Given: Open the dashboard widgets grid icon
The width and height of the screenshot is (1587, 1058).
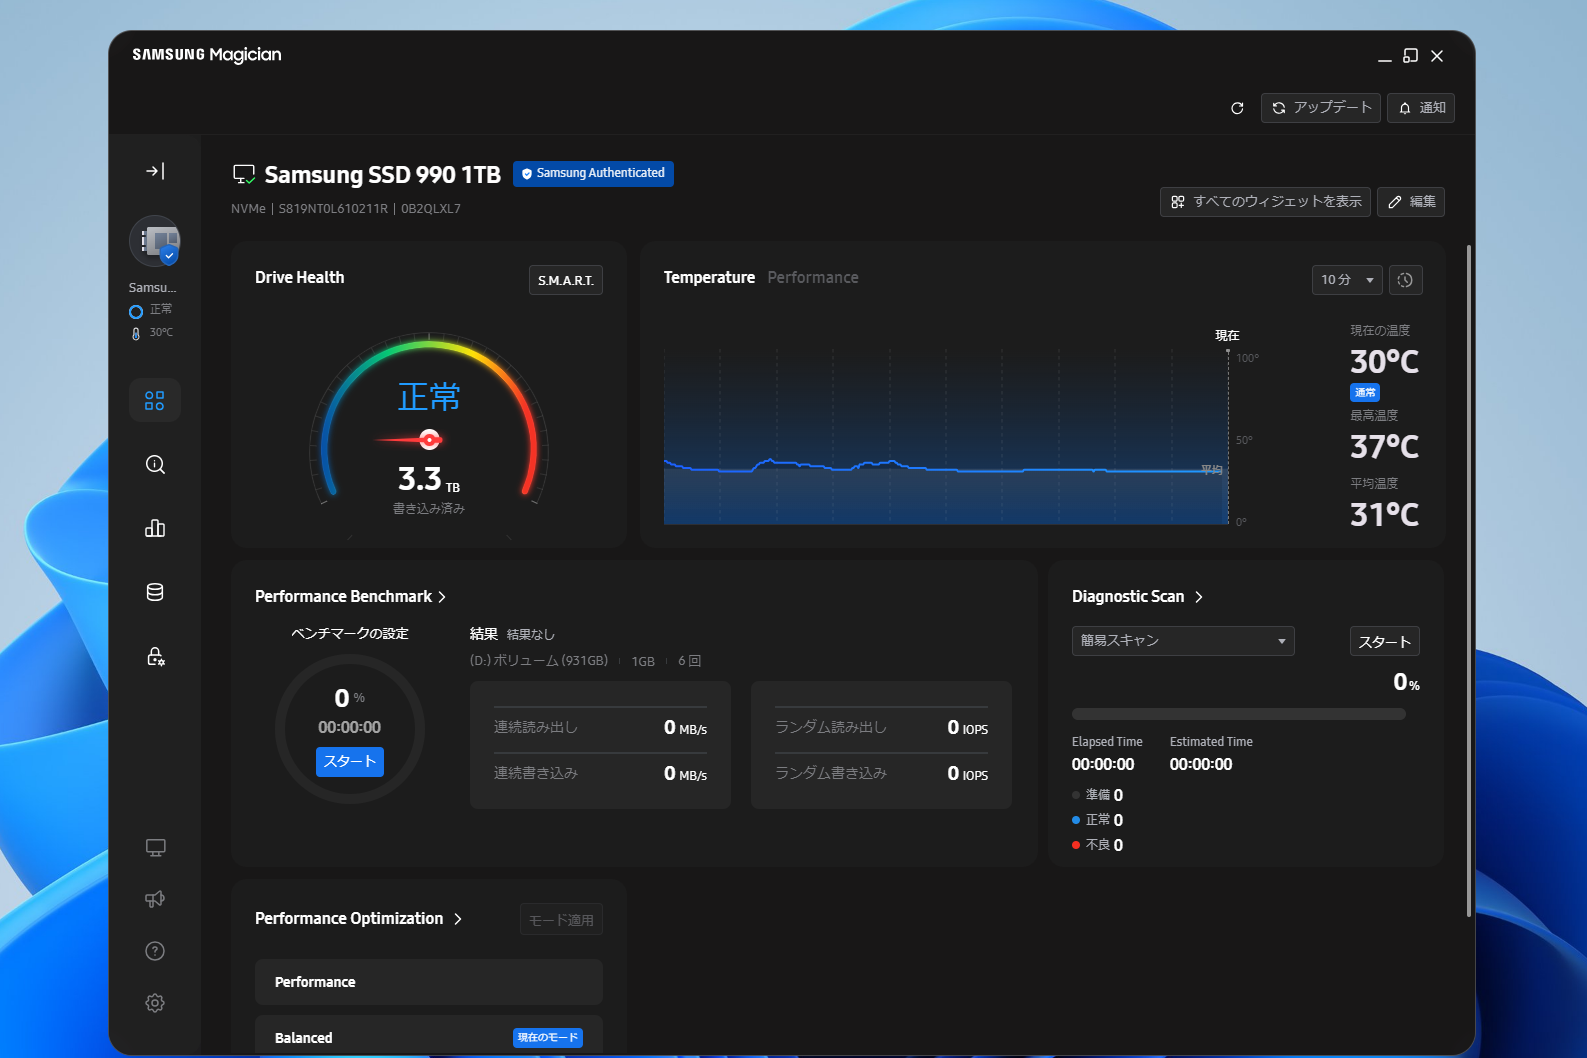Looking at the screenshot, I should click(x=155, y=400).
